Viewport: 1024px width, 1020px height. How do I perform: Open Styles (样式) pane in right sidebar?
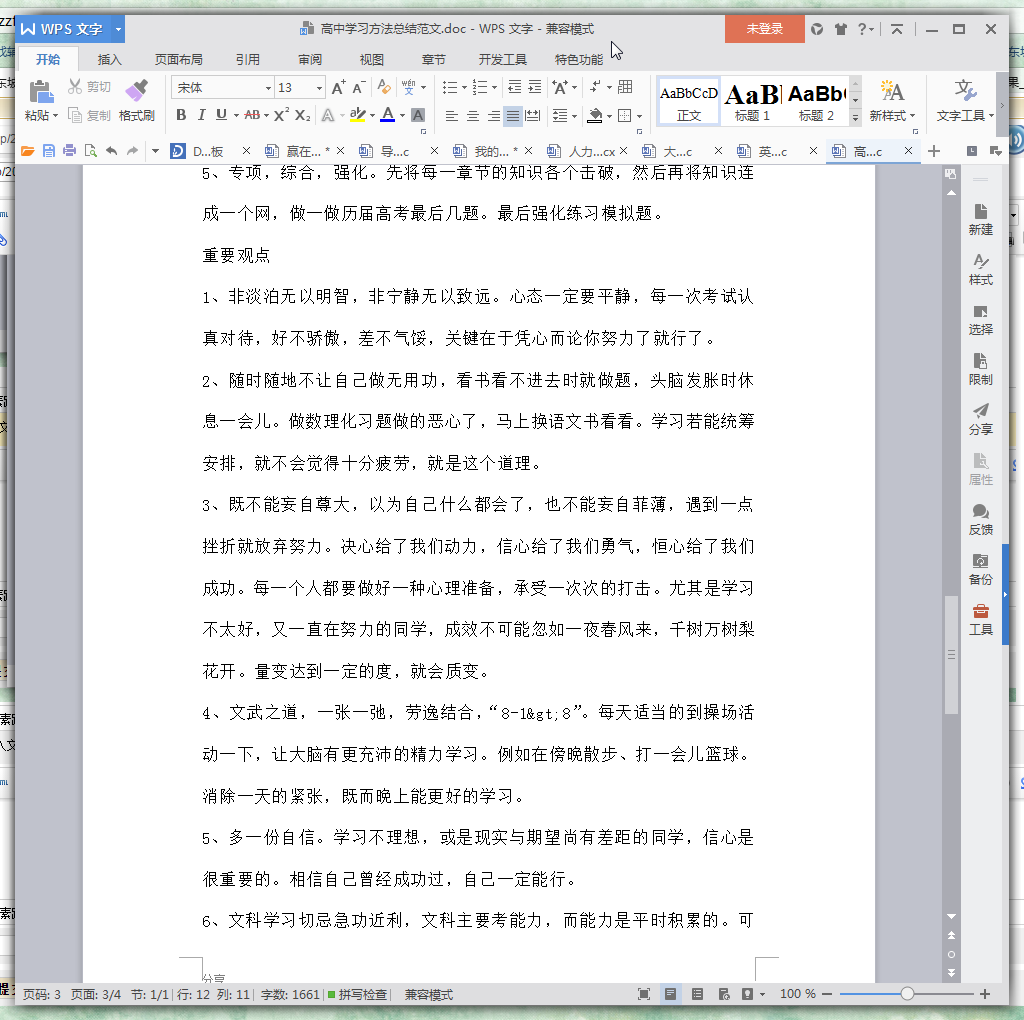click(980, 270)
